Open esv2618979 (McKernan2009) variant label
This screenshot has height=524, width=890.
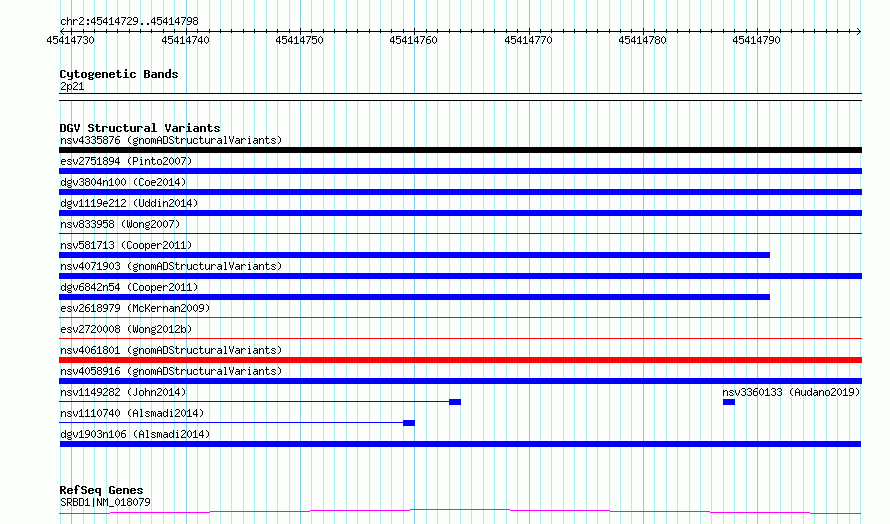point(135,308)
